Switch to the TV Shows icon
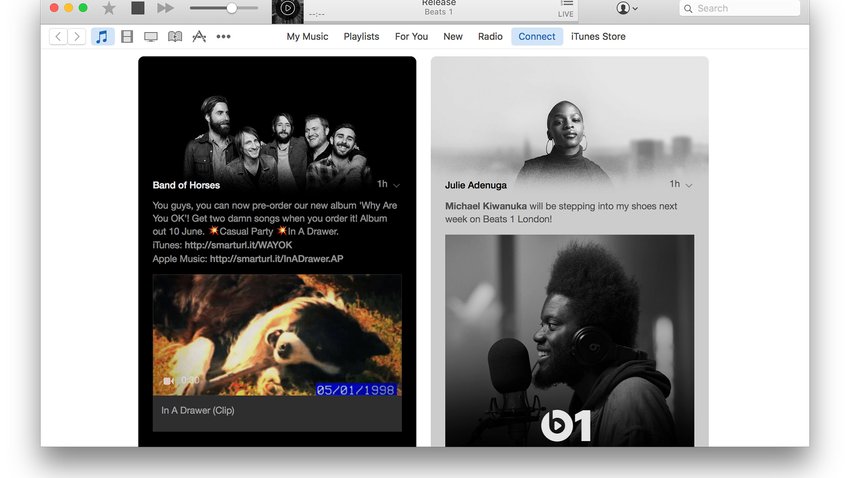Viewport: 850px width, 478px height. click(151, 36)
